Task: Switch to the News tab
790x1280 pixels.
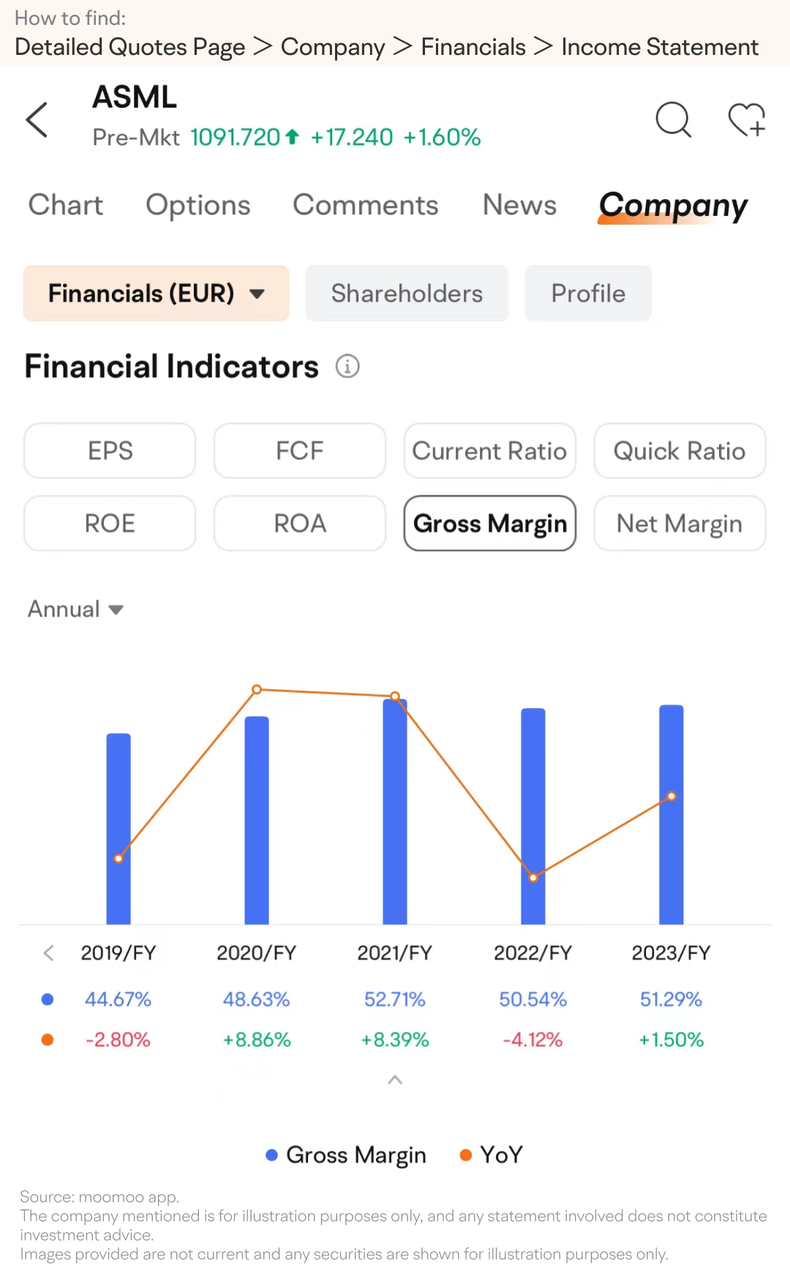Action: tap(519, 205)
